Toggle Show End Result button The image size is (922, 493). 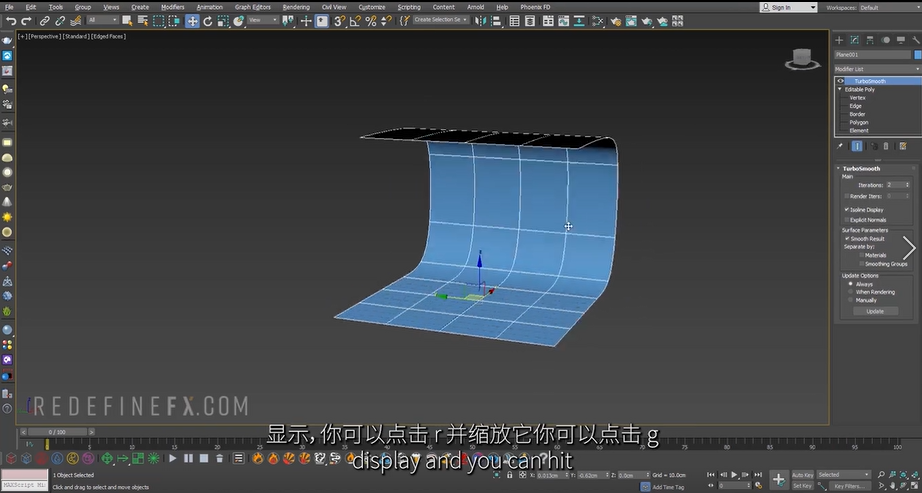click(x=857, y=146)
